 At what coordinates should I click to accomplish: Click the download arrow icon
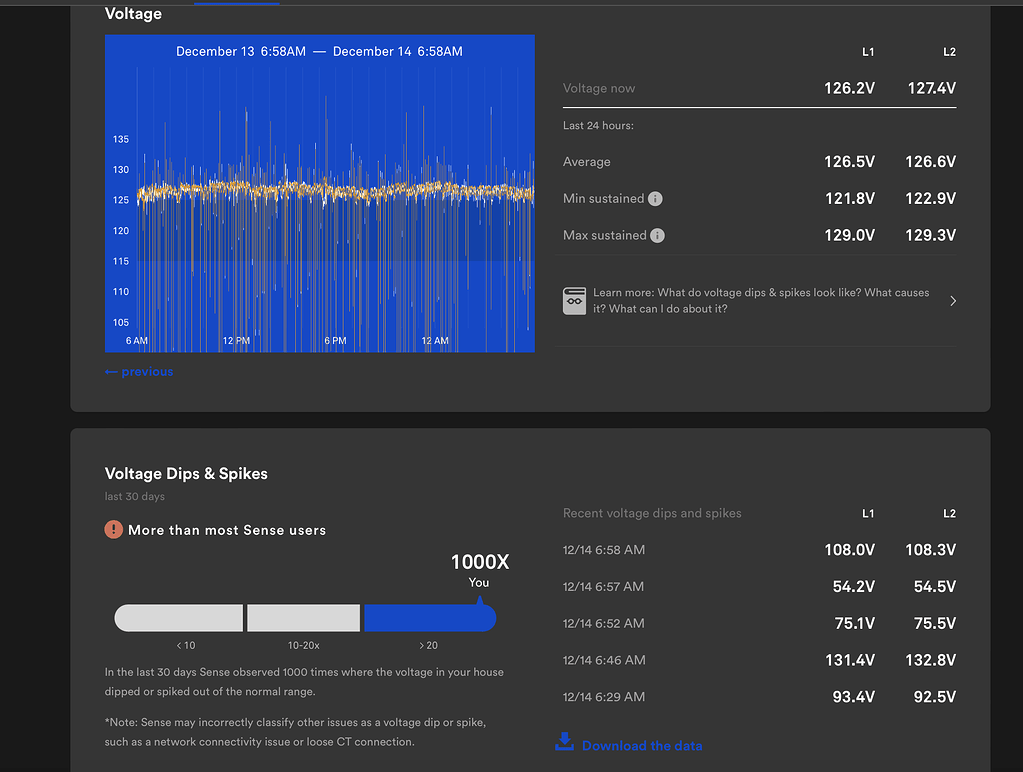[565, 742]
